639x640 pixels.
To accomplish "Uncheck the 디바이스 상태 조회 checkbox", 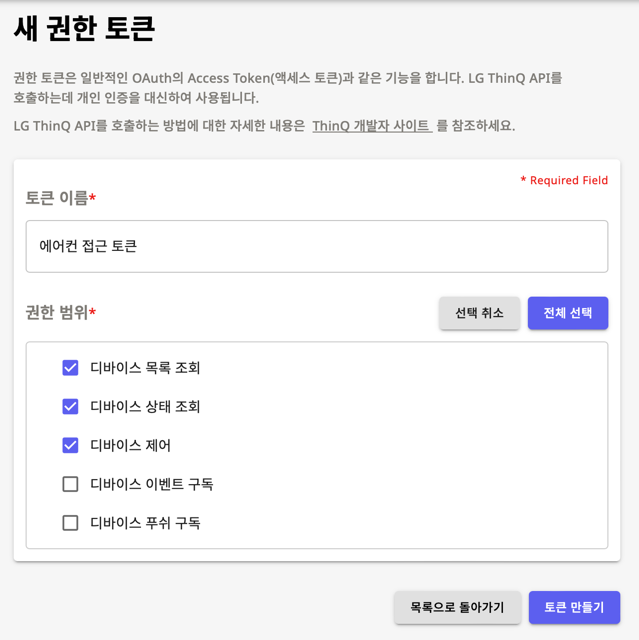I will click(x=70, y=406).
